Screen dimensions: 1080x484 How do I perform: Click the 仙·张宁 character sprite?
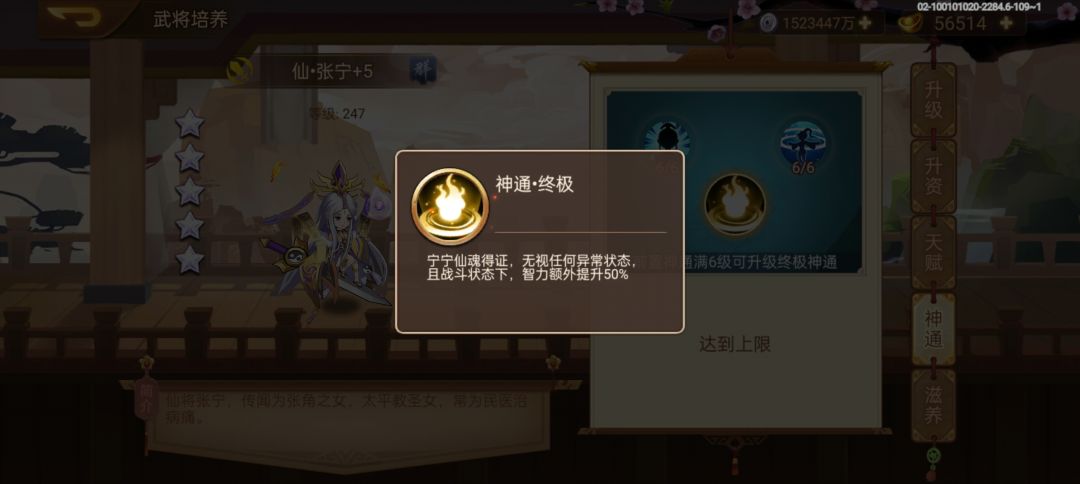tap(331, 238)
